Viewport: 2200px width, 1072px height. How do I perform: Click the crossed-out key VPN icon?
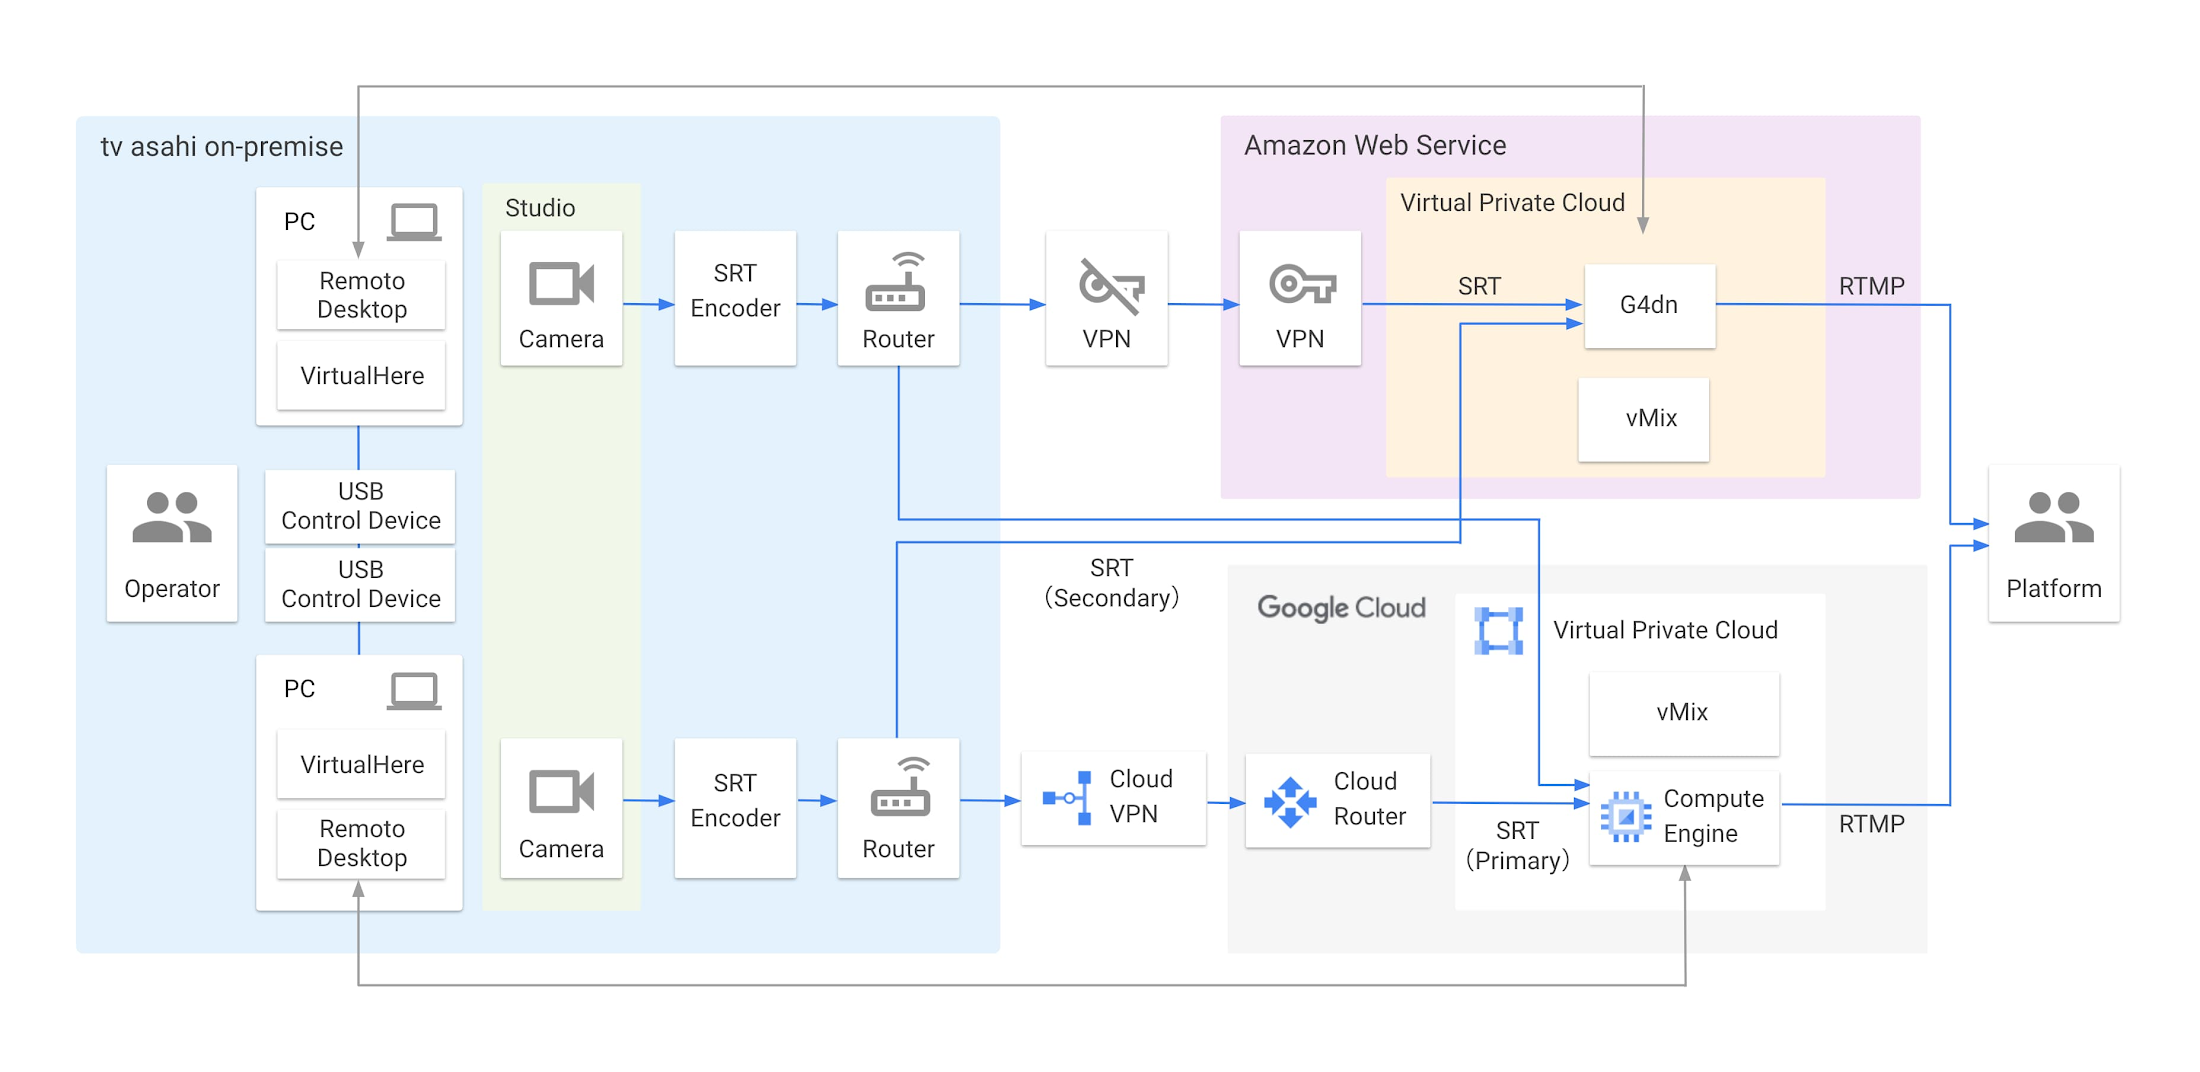pos(1111,286)
